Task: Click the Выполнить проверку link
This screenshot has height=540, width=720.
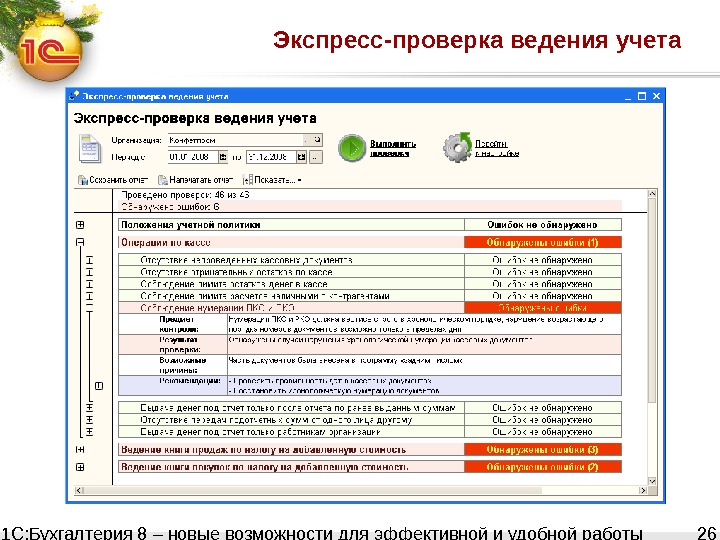Action: [x=393, y=148]
